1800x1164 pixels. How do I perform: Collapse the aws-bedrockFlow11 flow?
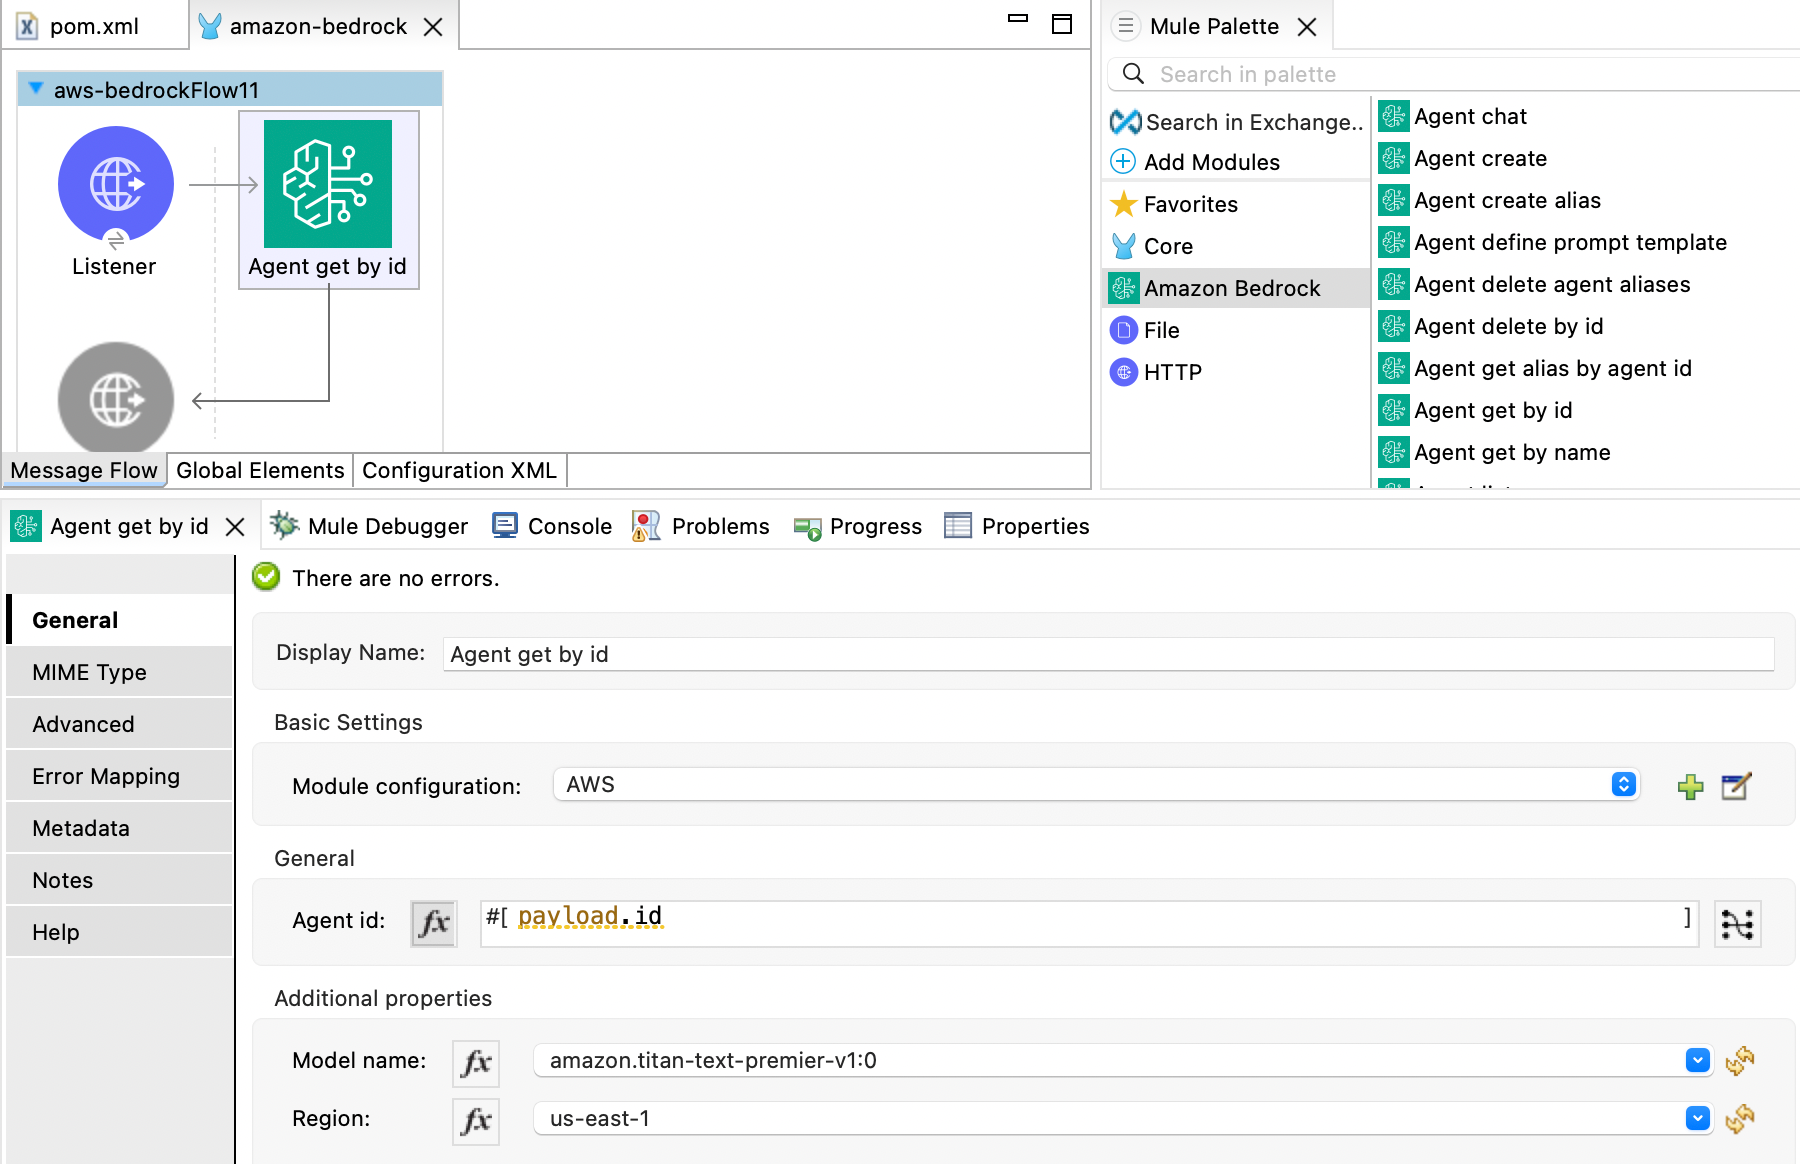tap(36, 89)
